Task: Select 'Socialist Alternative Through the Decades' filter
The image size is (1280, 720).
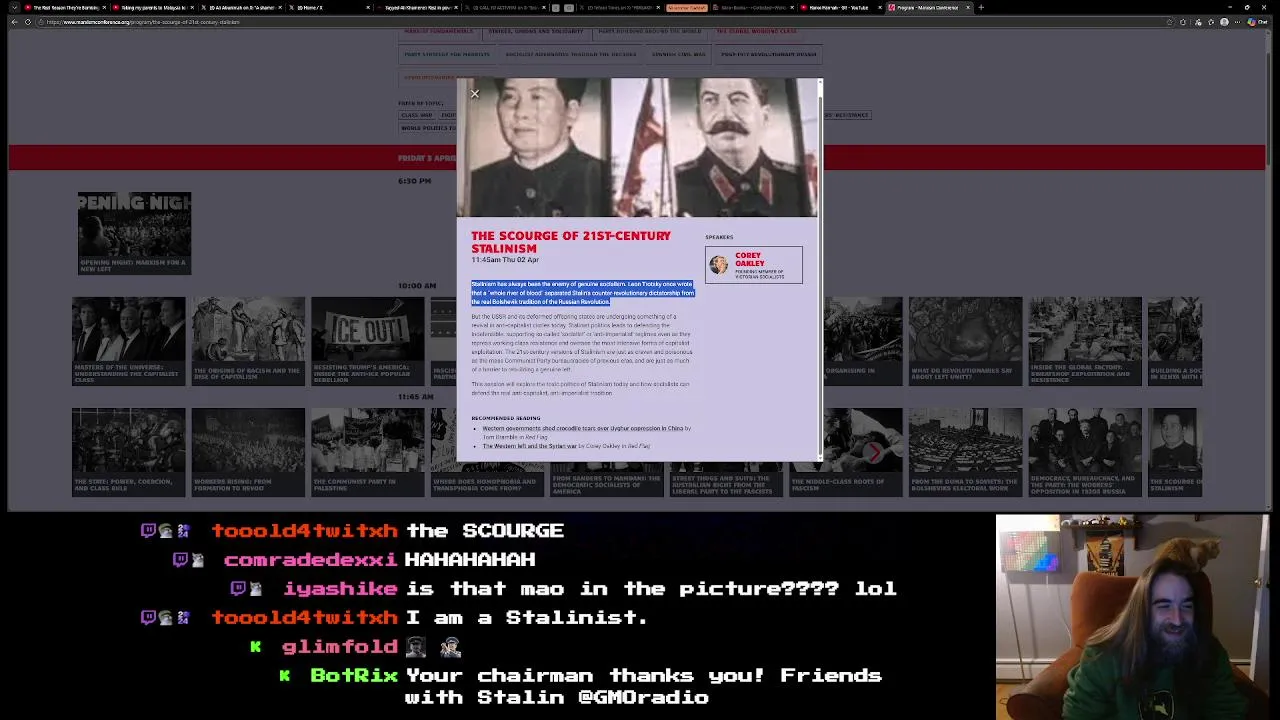Action: [570, 54]
